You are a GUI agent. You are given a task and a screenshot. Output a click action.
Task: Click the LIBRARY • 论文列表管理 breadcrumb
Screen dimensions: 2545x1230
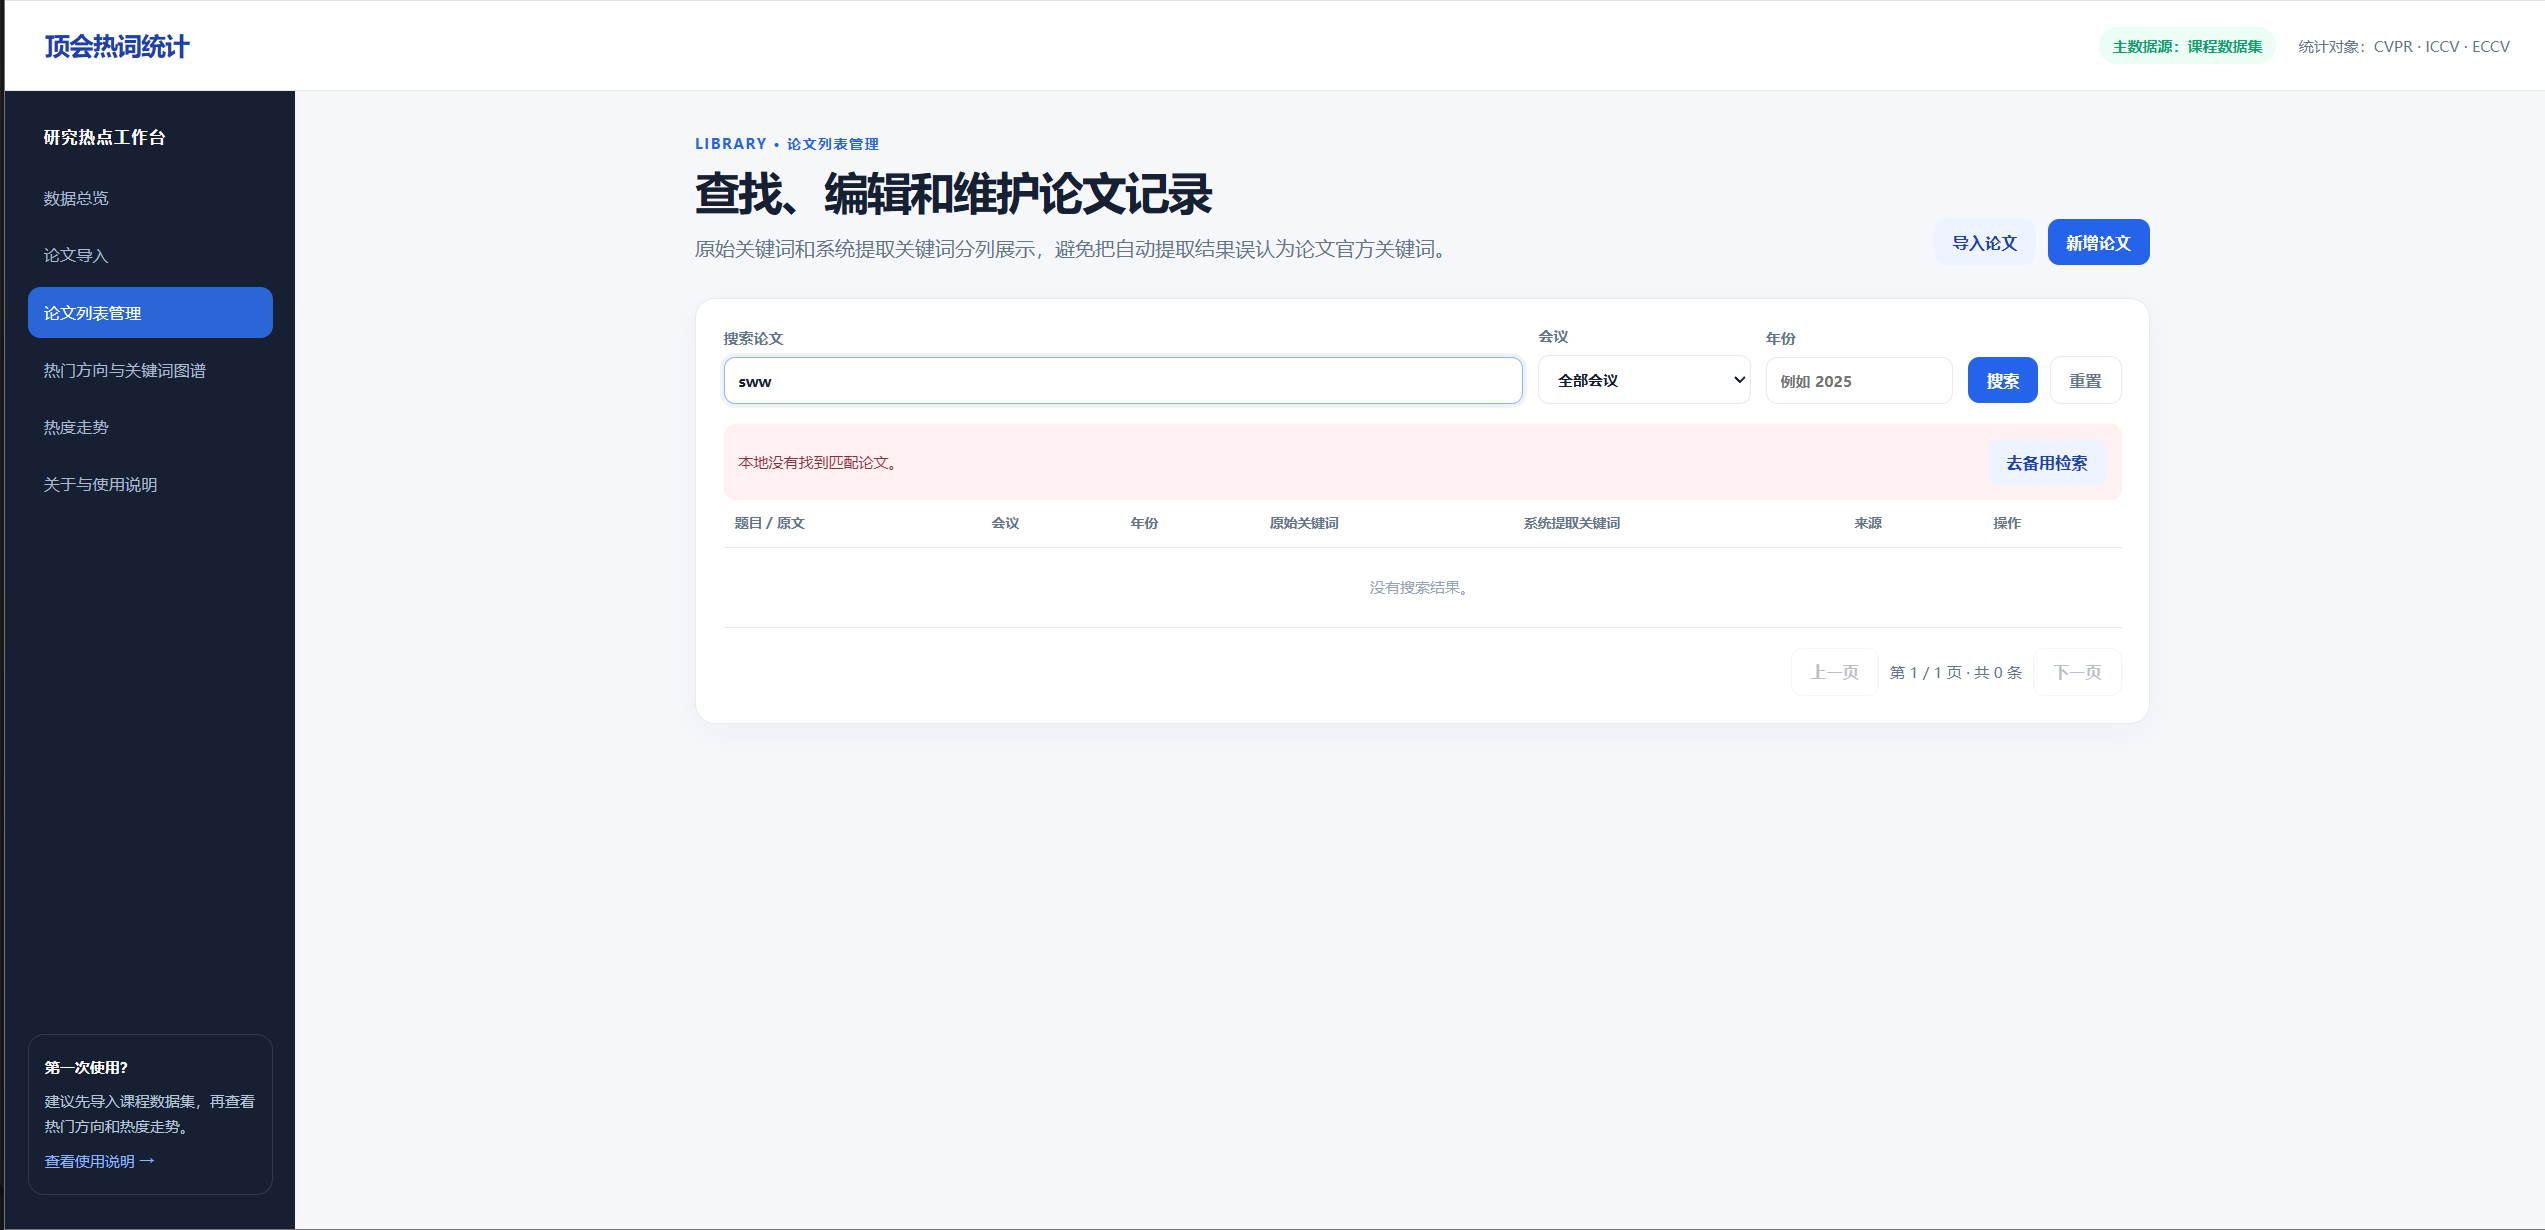(x=787, y=144)
